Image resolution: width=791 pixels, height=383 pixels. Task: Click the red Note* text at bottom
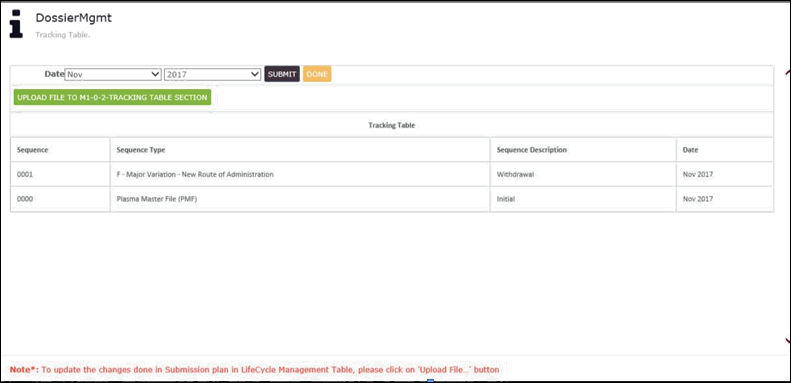(254, 369)
